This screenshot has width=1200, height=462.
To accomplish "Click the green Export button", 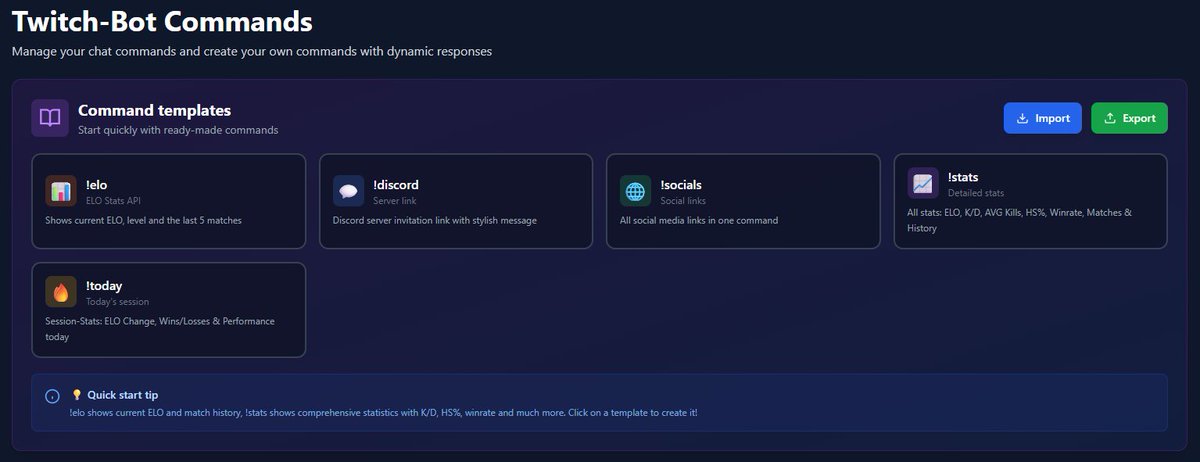I will point(1129,118).
